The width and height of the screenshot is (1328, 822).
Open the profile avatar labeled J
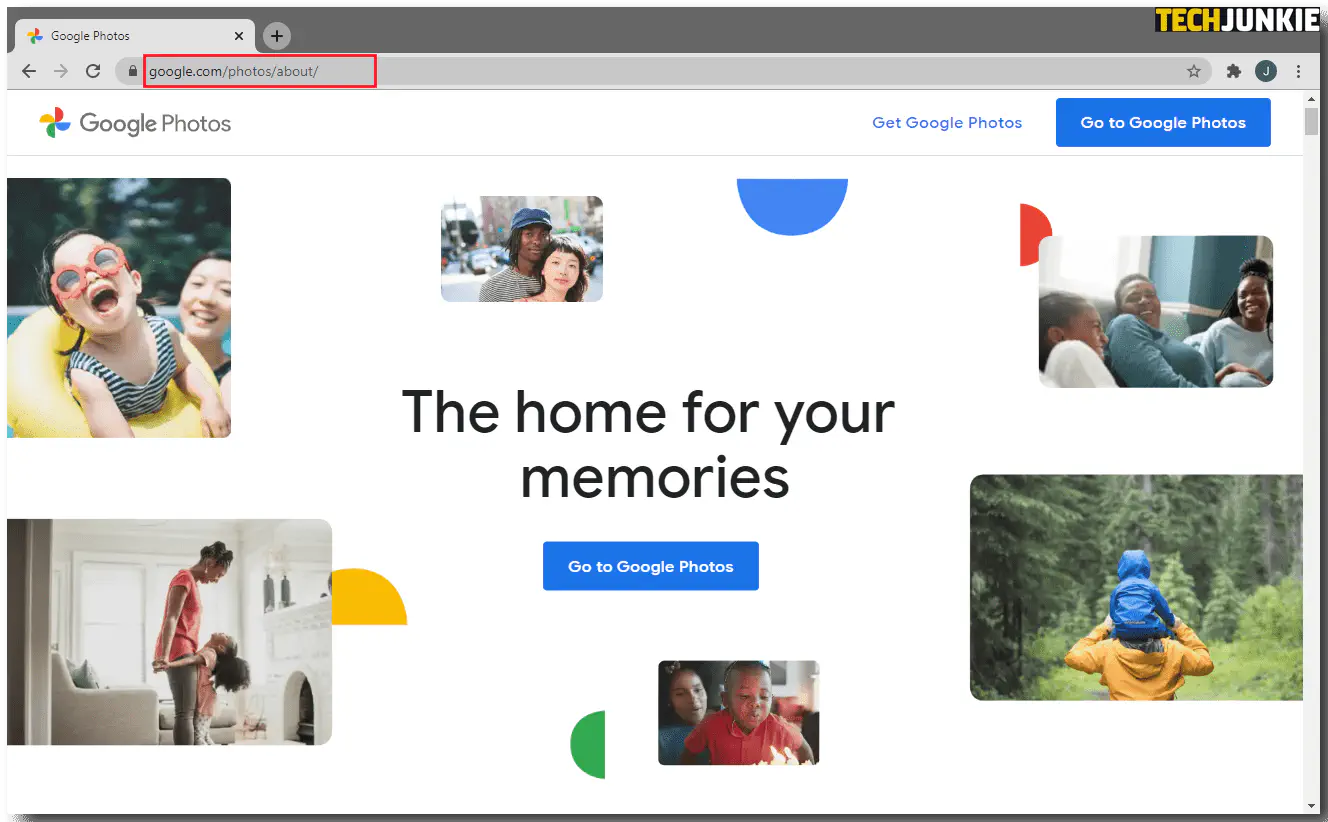[x=1266, y=71]
